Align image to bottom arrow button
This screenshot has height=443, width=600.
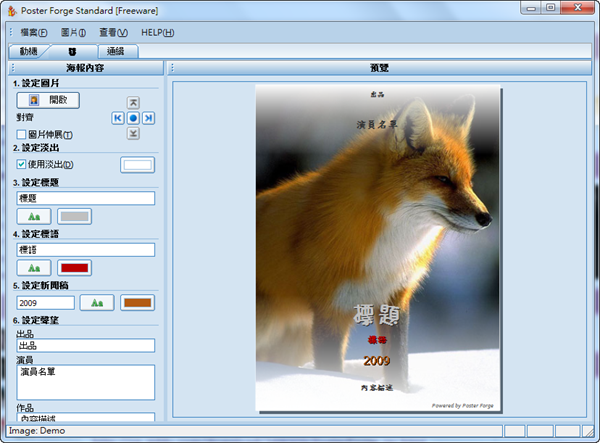tap(133, 133)
